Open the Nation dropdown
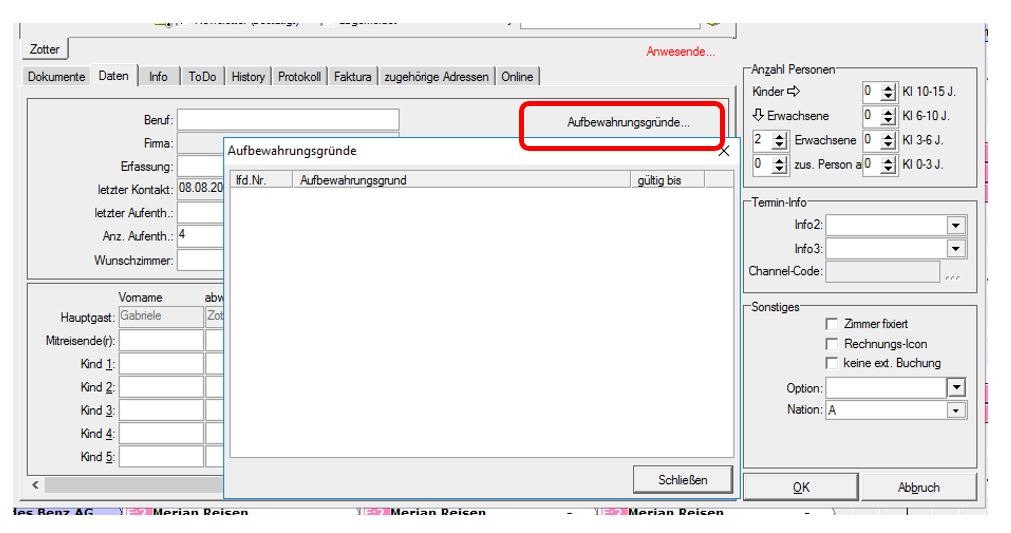The width and height of the screenshot is (1011, 533). coord(956,410)
